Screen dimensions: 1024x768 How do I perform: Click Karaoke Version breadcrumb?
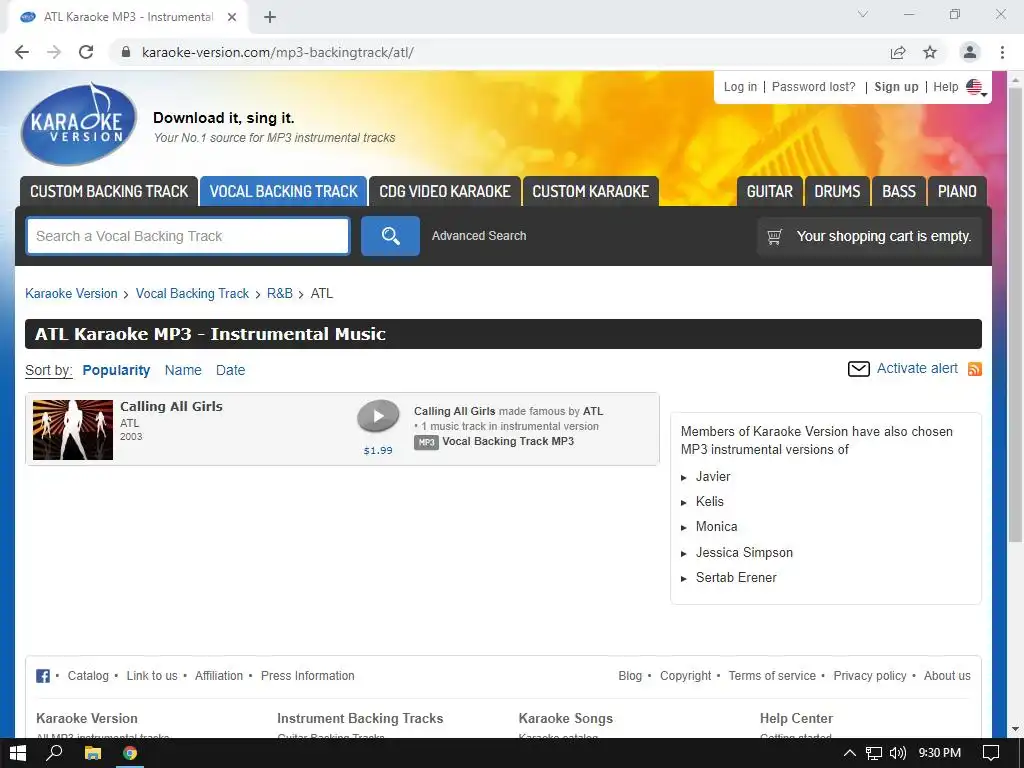[x=71, y=294]
